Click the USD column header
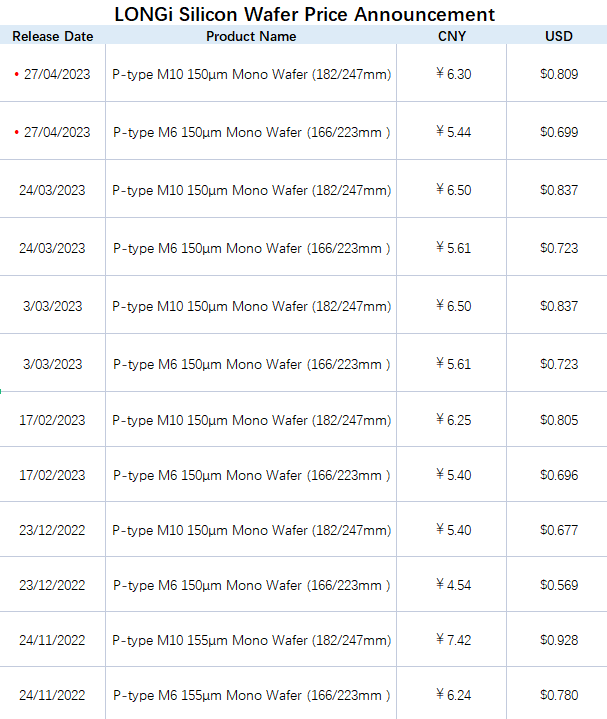The image size is (607, 719). (x=559, y=36)
